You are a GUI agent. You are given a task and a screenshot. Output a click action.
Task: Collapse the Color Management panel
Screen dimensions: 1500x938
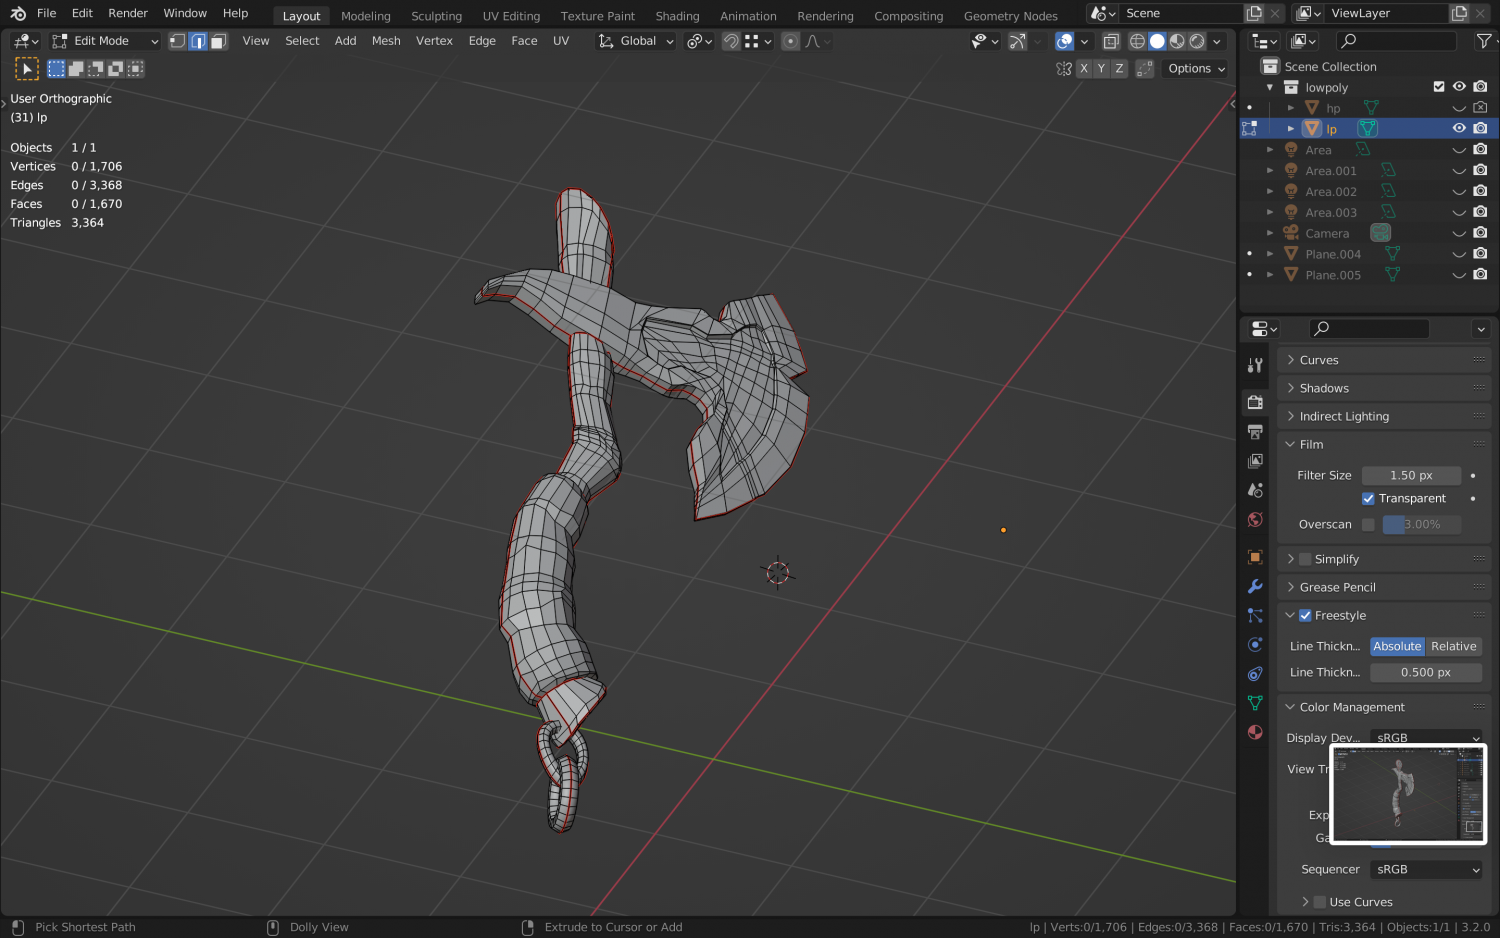pyautogui.click(x=1384, y=707)
